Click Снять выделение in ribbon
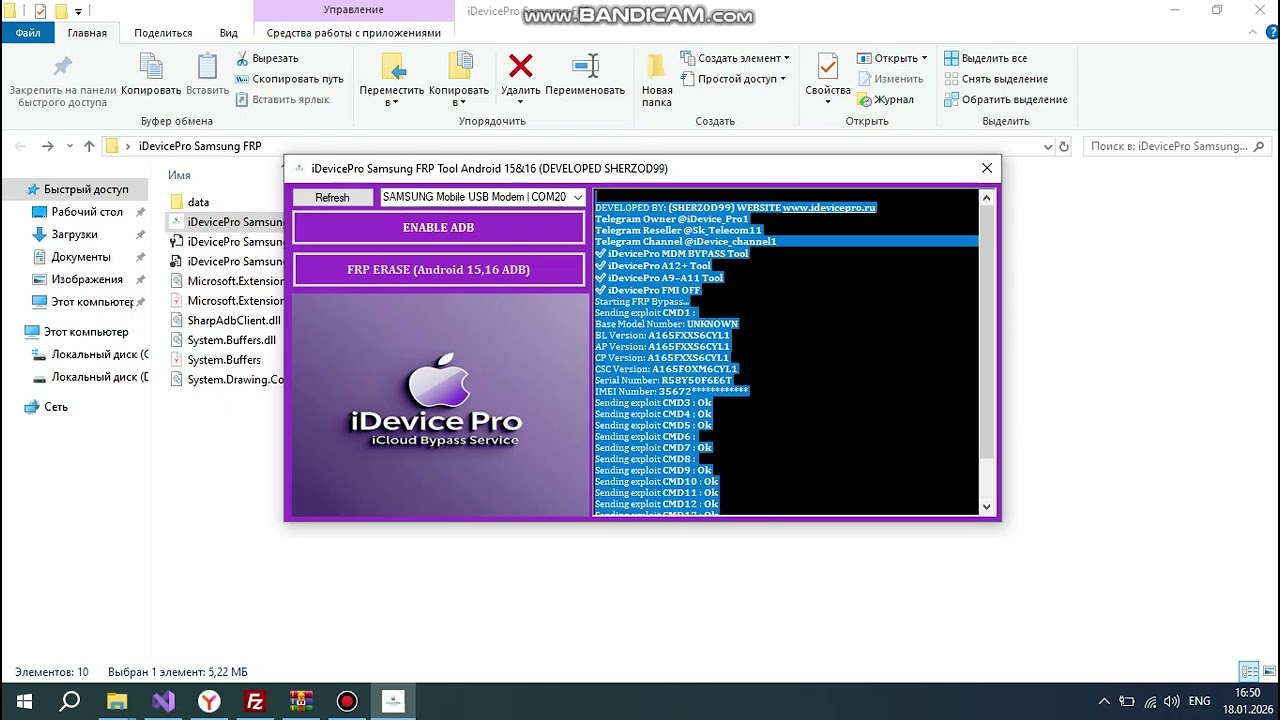 (996, 79)
